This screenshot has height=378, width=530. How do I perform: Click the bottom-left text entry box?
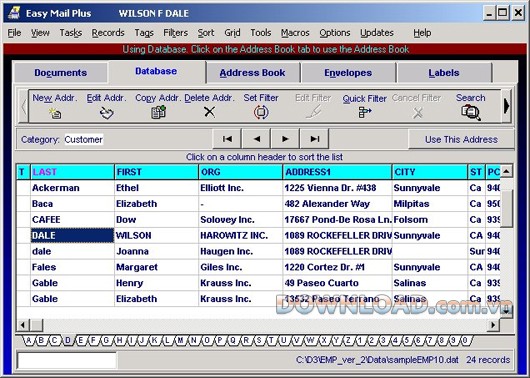[67, 360]
